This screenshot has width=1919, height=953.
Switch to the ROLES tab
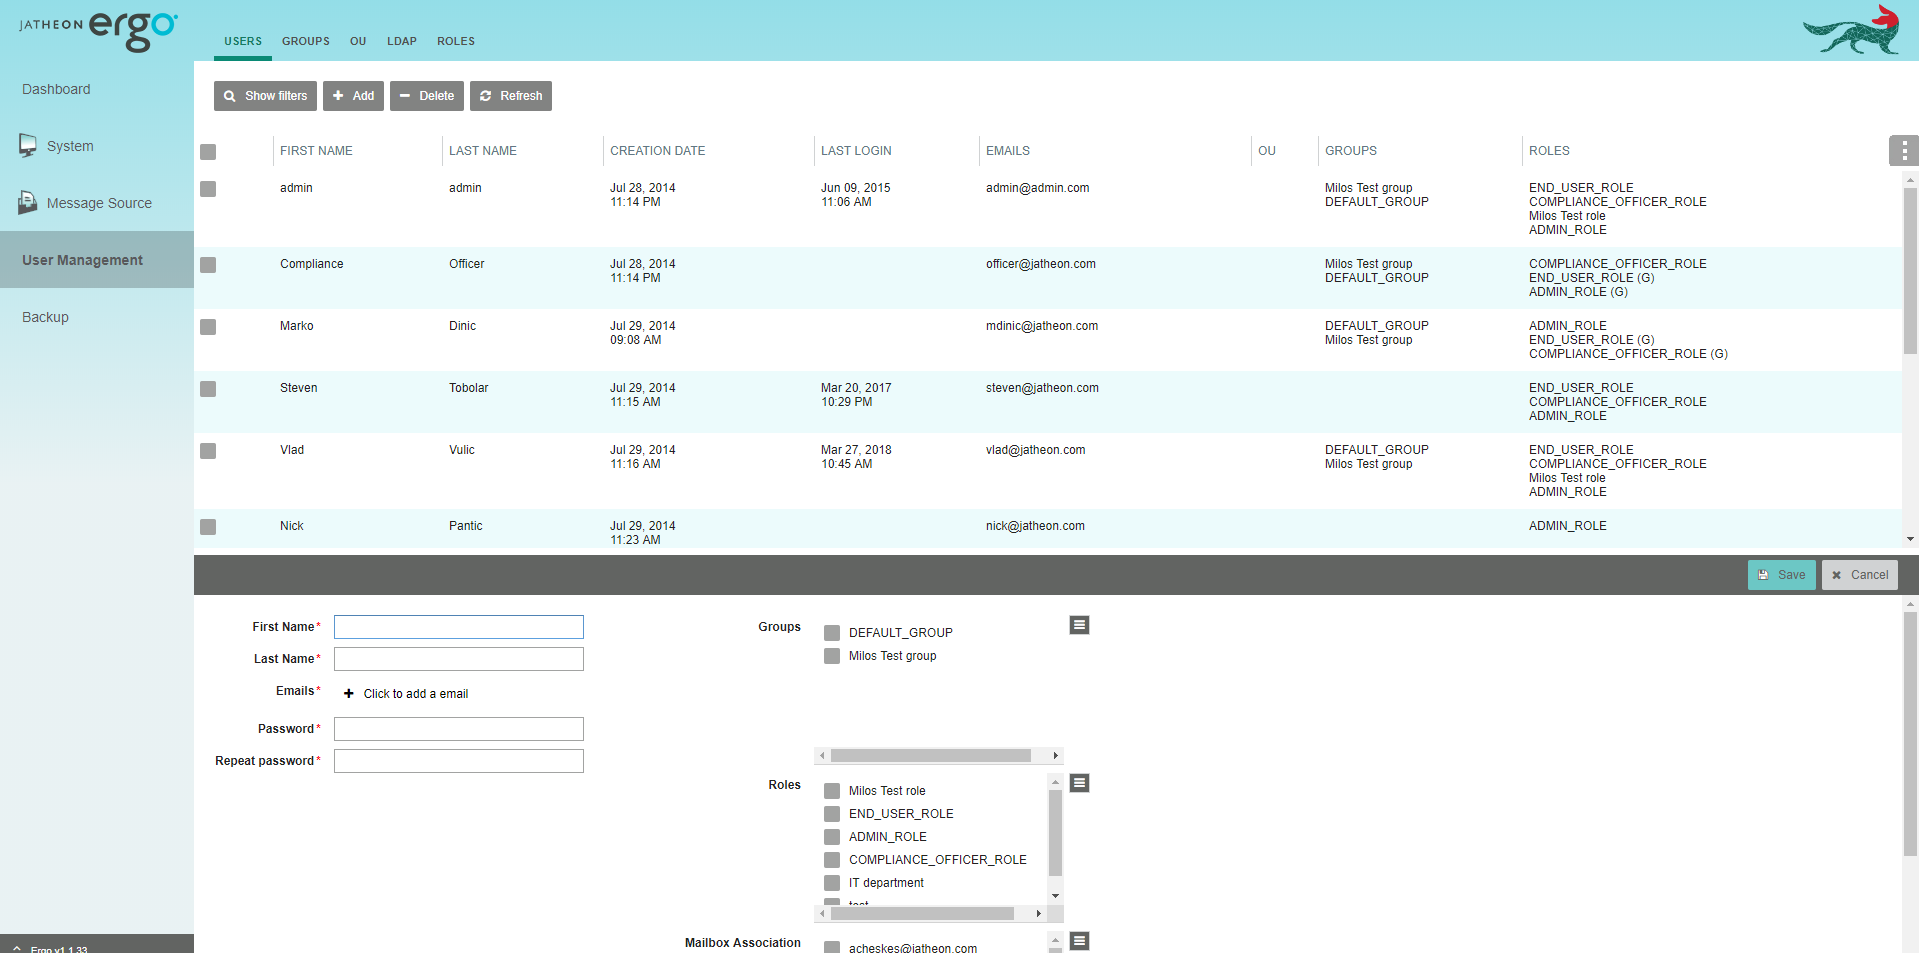456,41
